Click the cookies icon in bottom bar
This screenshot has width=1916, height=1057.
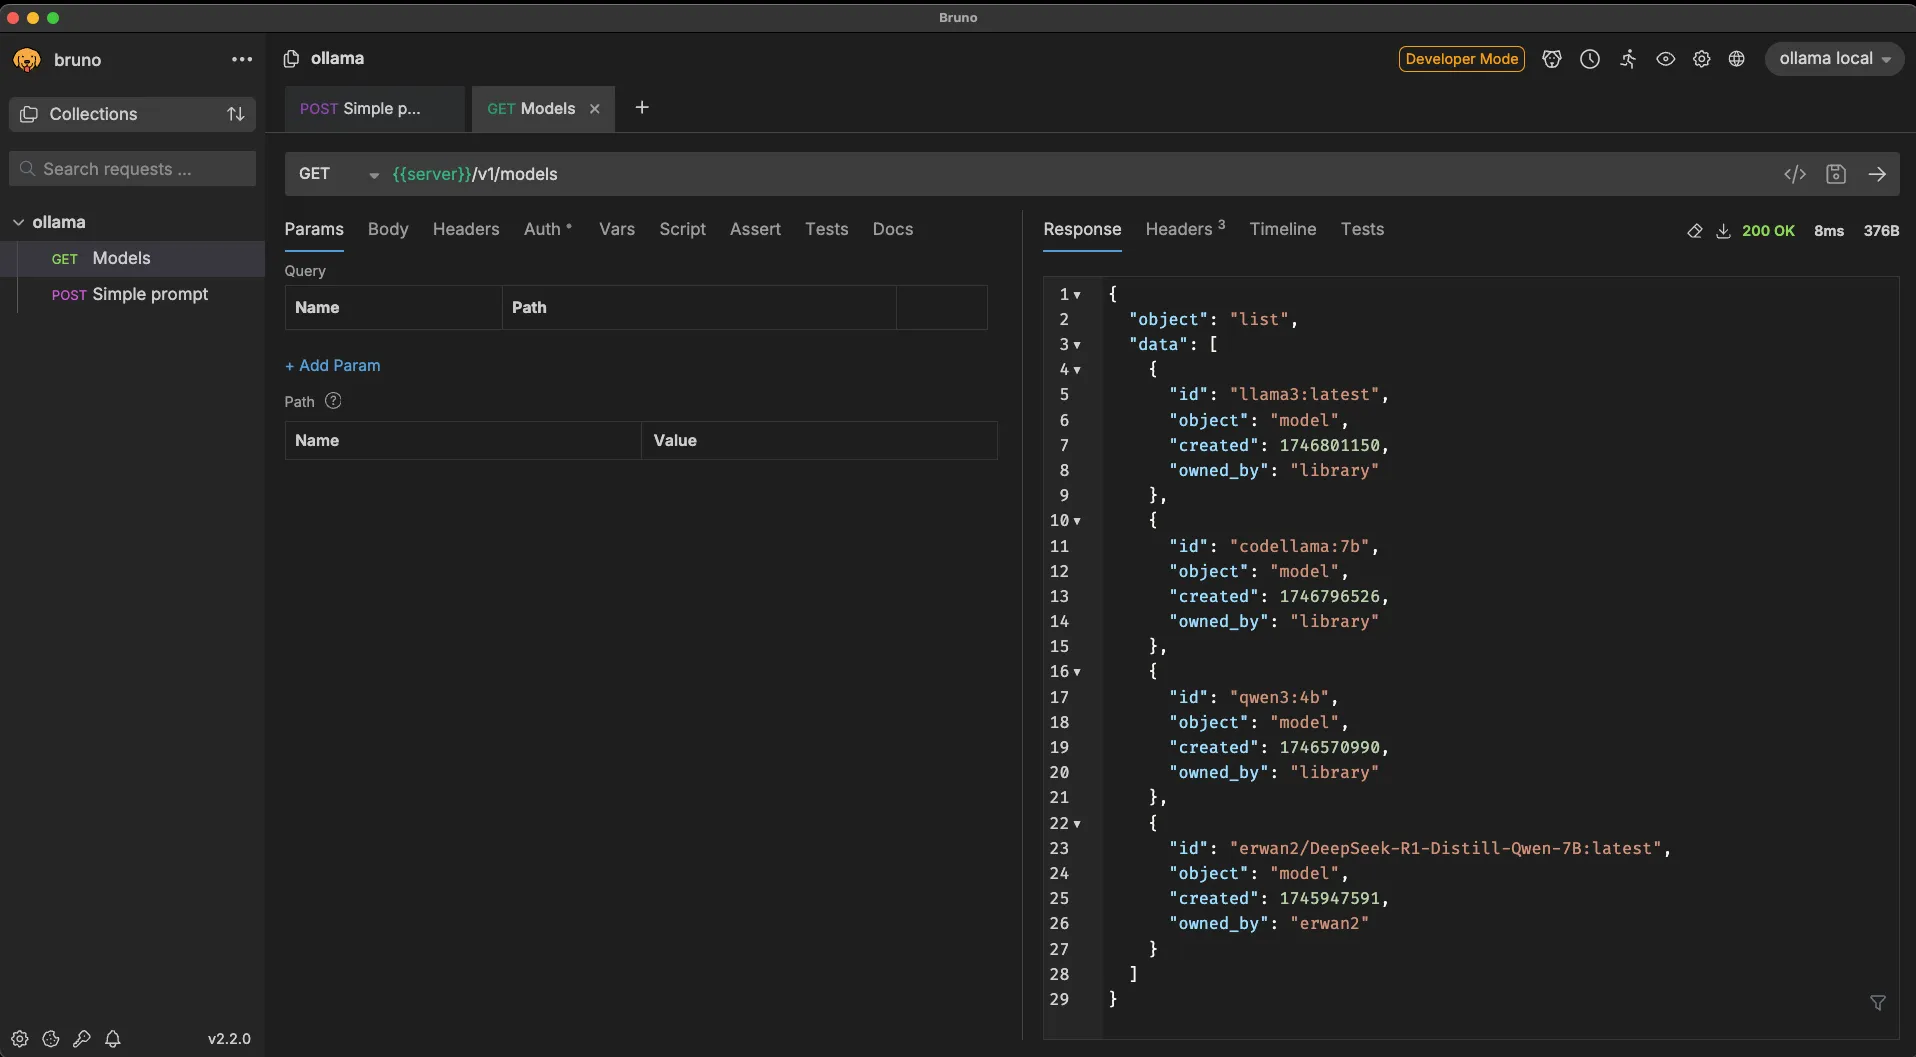tap(51, 1039)
